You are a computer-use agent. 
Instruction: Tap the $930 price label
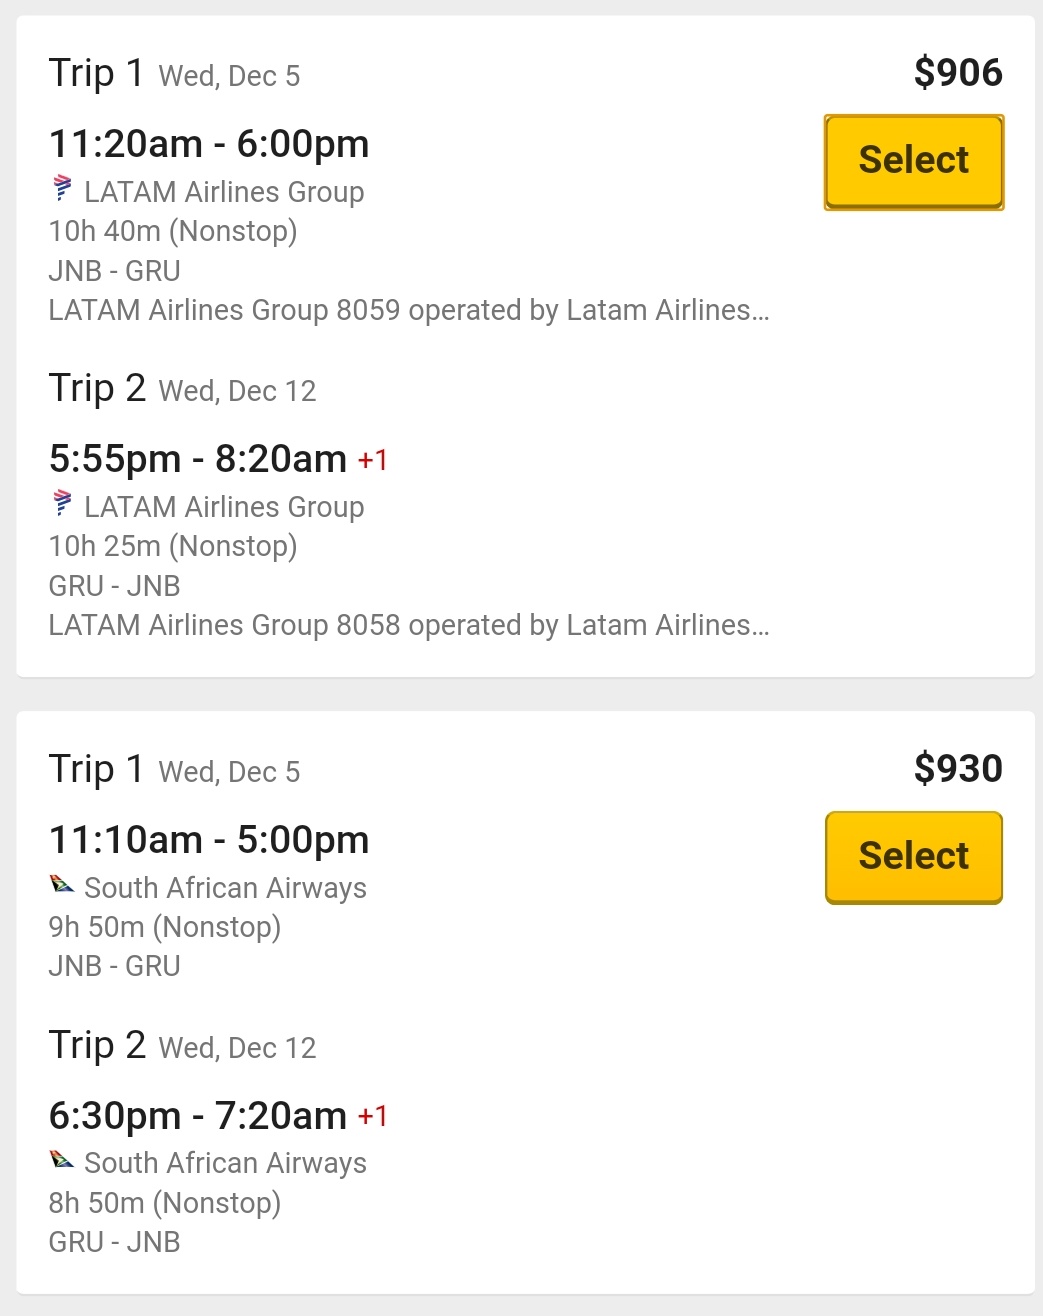click(957, 769)
